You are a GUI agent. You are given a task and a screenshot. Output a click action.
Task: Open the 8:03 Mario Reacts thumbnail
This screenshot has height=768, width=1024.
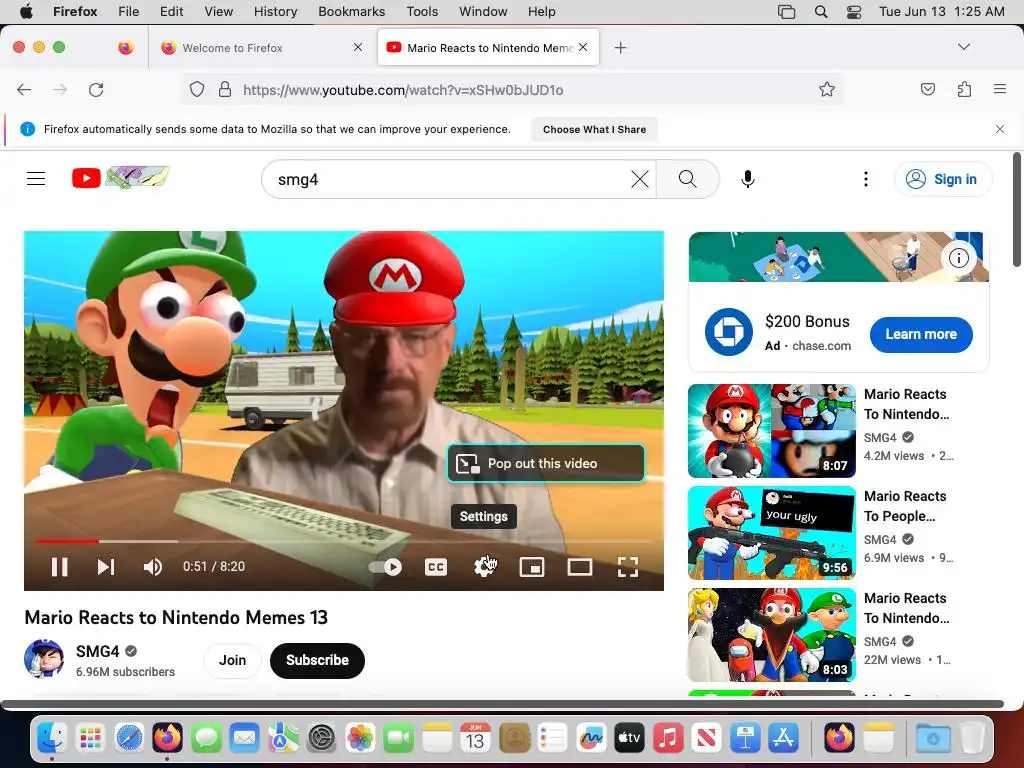coord(772,635)
